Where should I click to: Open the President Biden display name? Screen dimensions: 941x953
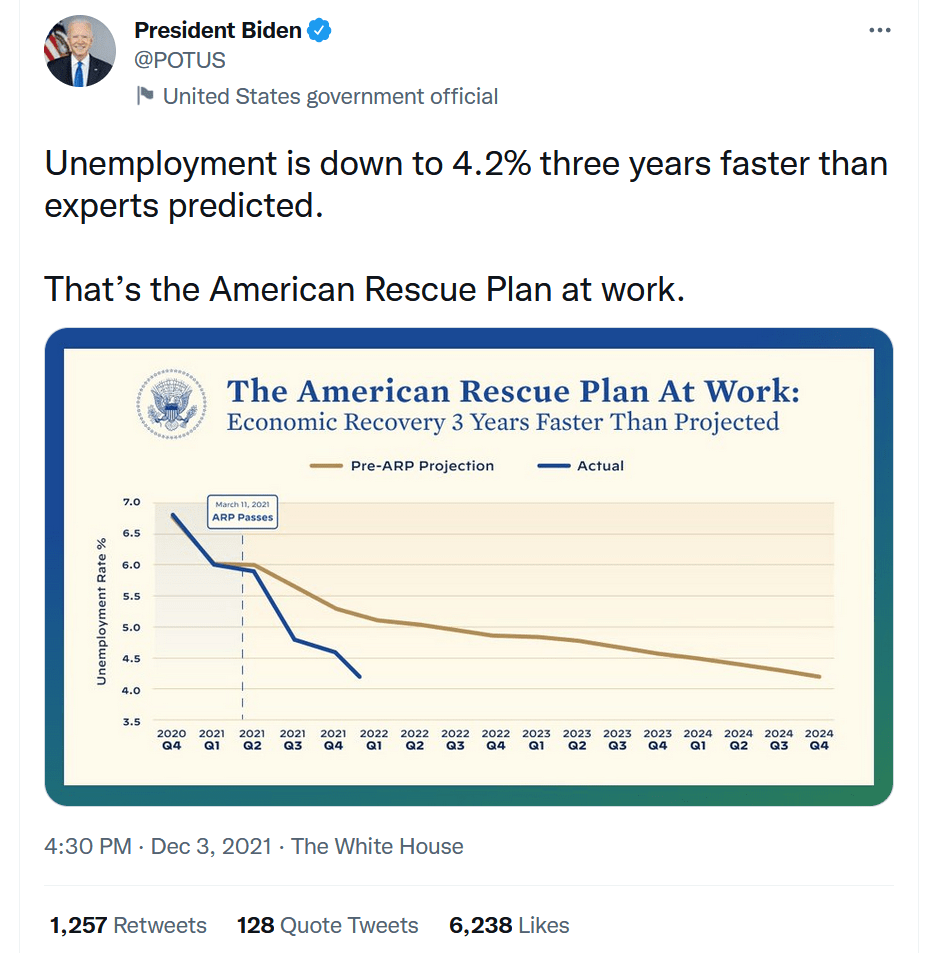(218, 31)
